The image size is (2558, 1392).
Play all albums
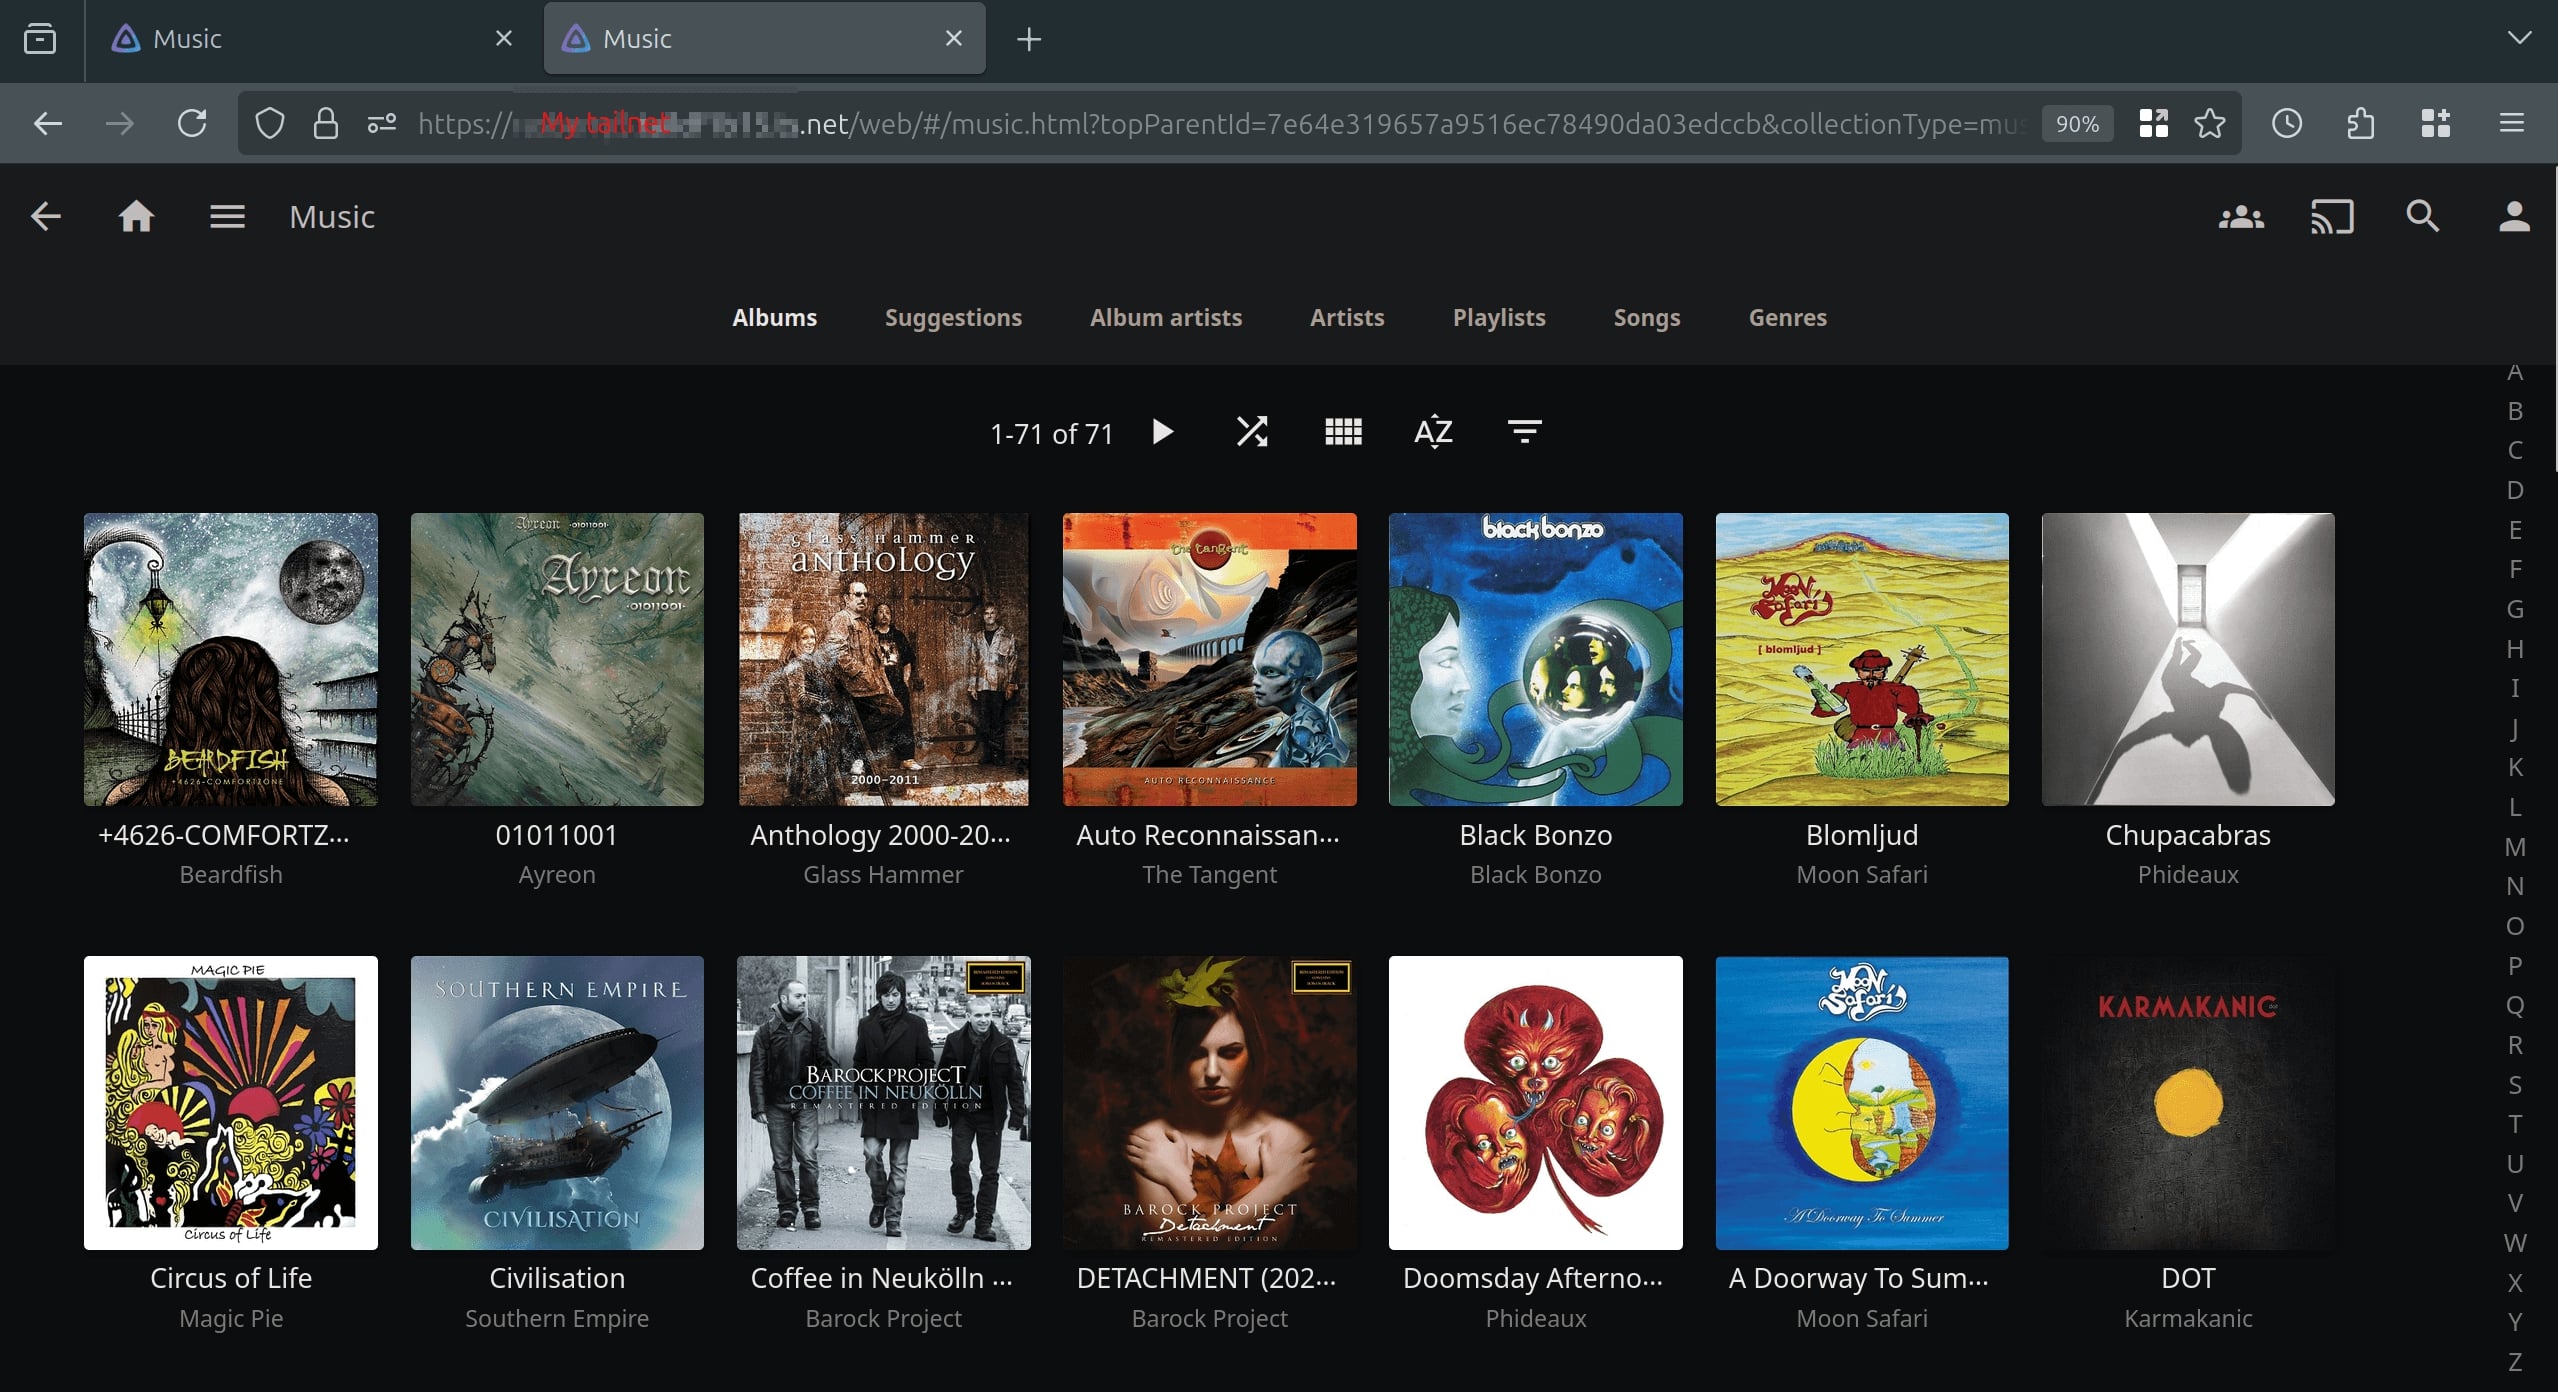coord(1162,432)
